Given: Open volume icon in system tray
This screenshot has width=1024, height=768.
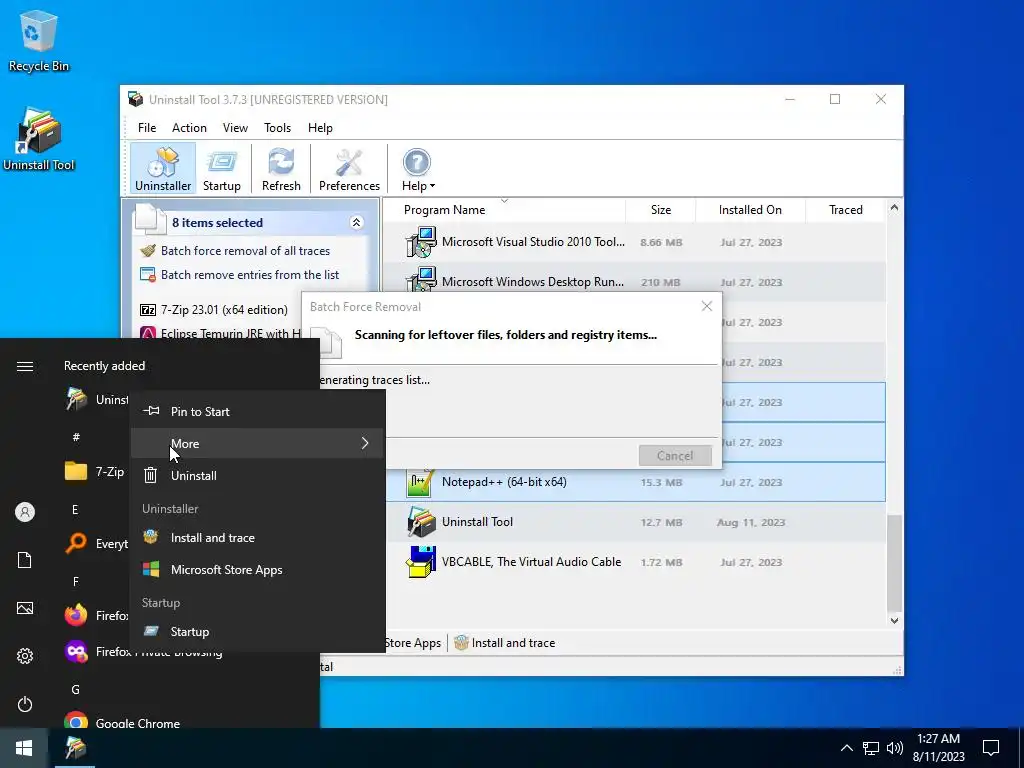Looking at the screenshot, I should click(x=895, y=748).
